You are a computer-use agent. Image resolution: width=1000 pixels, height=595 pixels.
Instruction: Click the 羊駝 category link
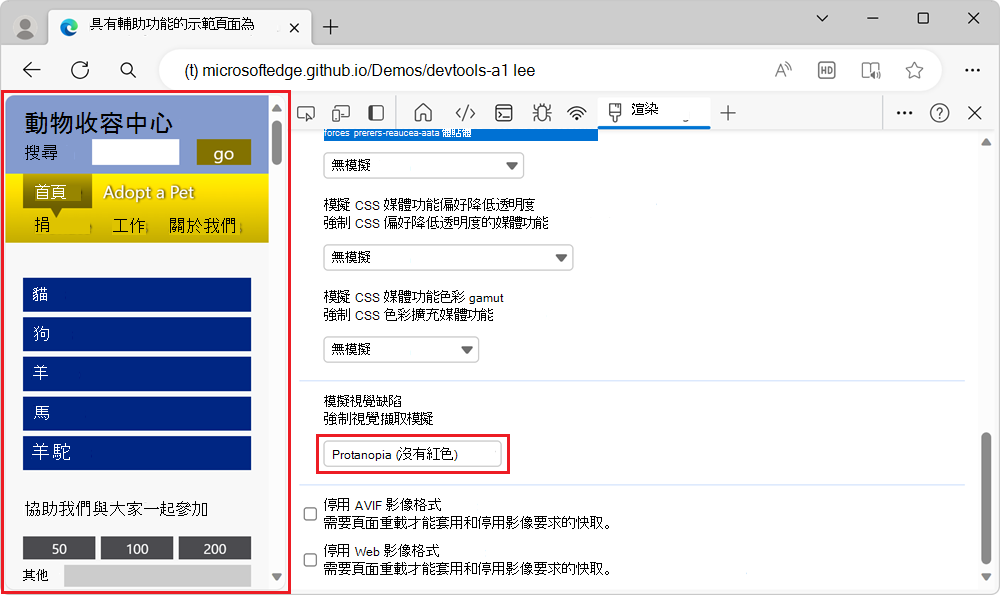(x=136, y=453)
